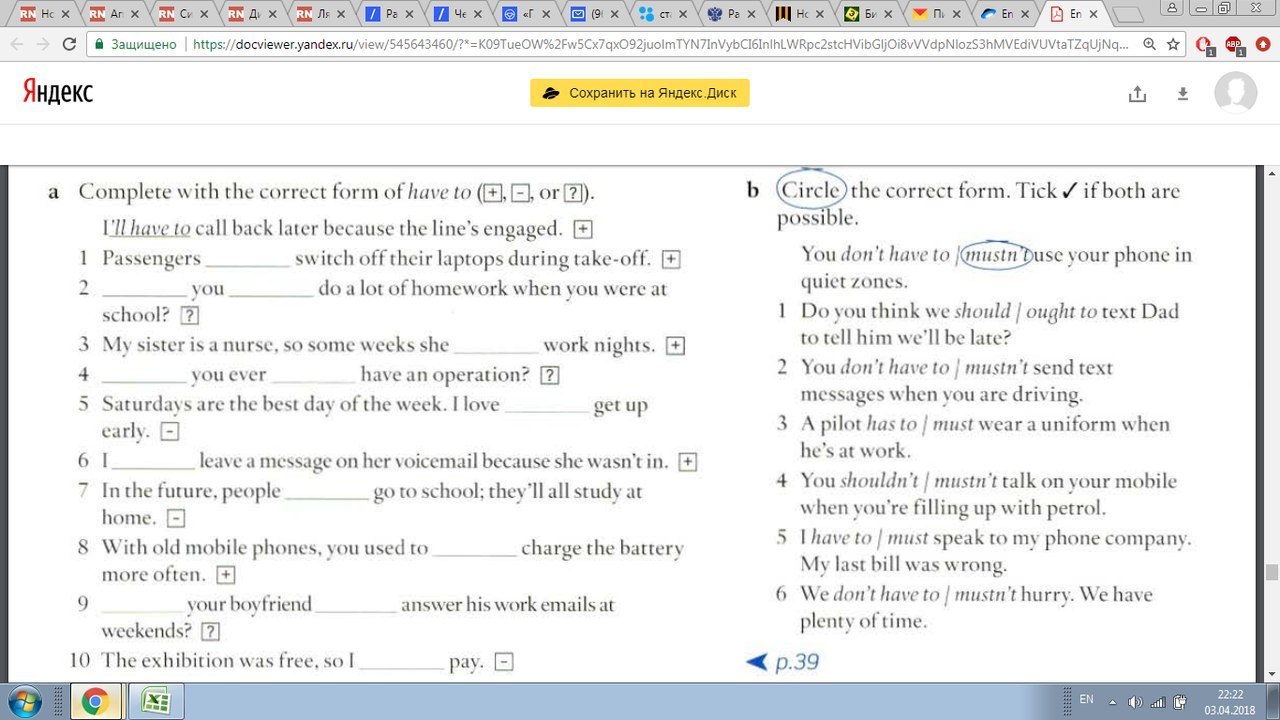Click 'should | ought to' in sentence 1
The image size is (1280, 720).
(1025, 311)
